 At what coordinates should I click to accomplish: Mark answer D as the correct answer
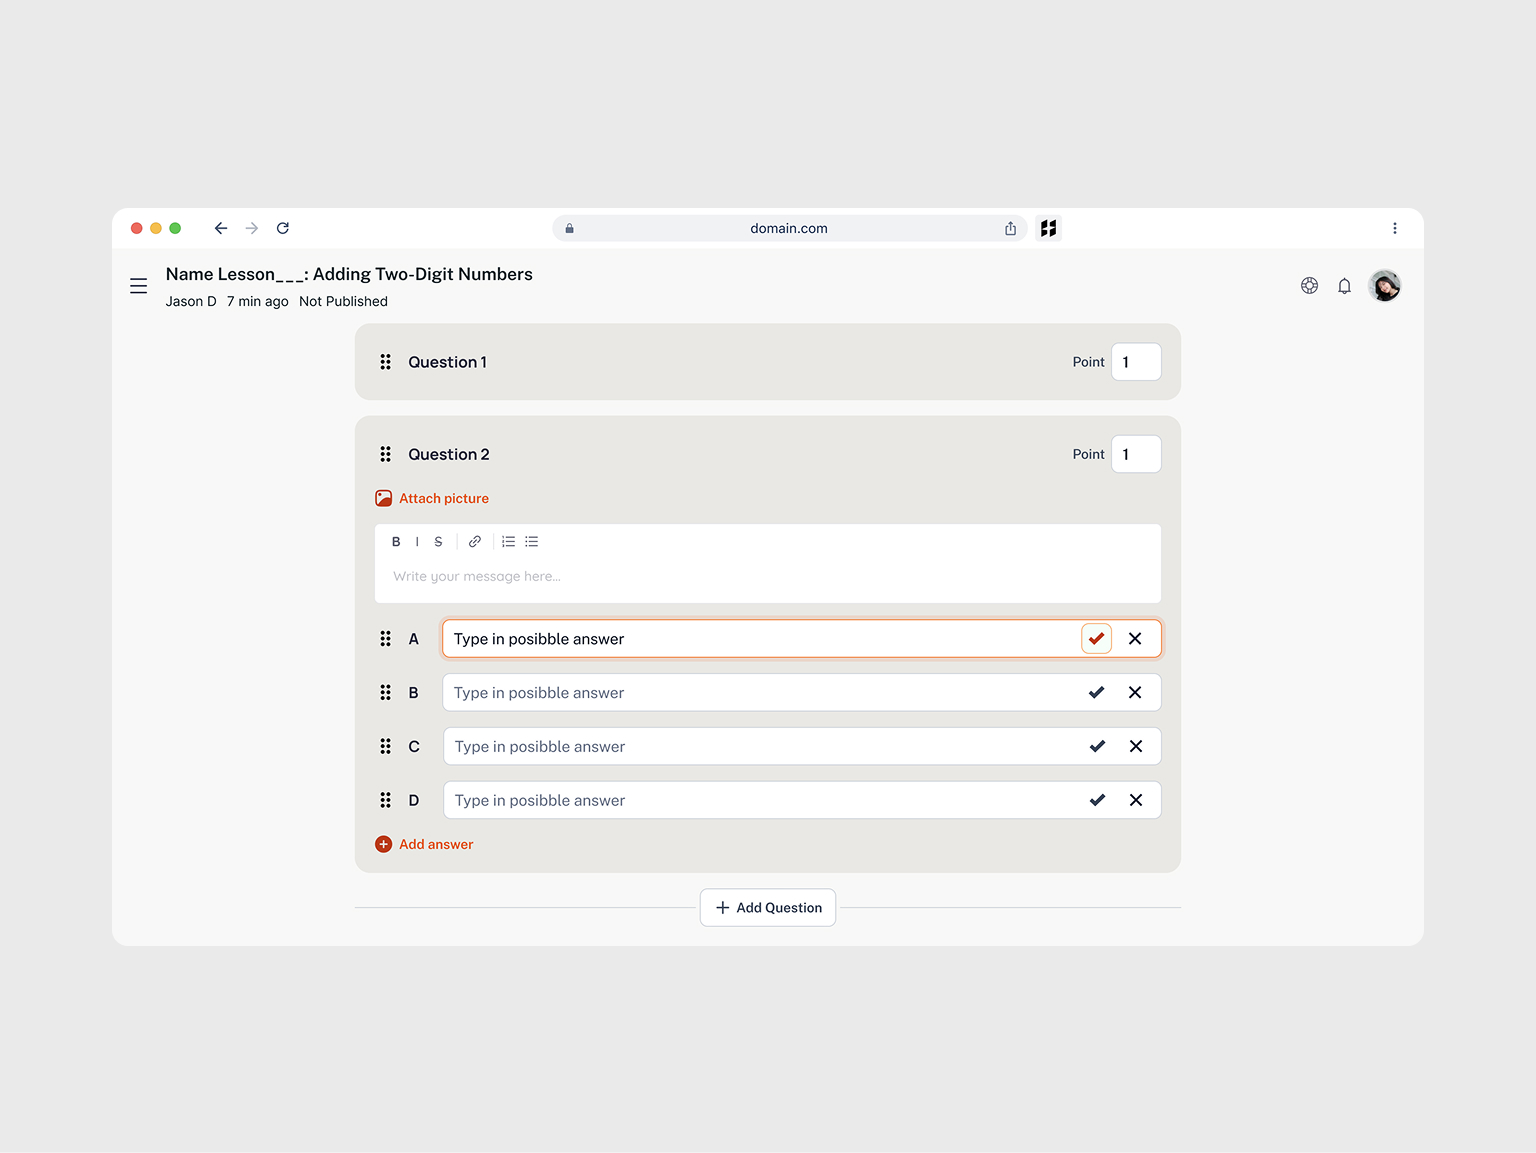[1096, 800]
